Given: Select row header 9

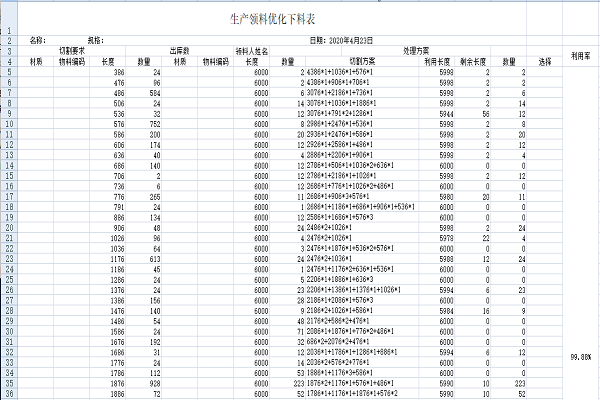Looking at the screenshot, I should (9, 113).
